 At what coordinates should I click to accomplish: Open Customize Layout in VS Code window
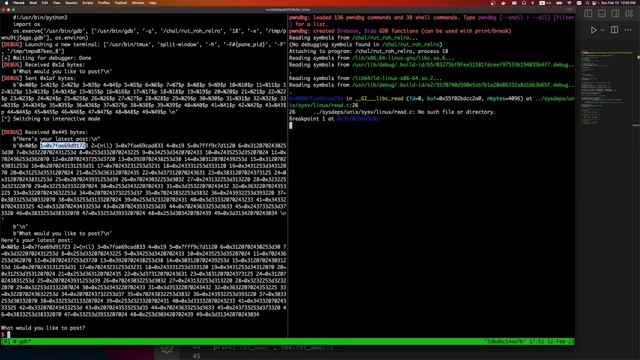click(x=629, y=13)
